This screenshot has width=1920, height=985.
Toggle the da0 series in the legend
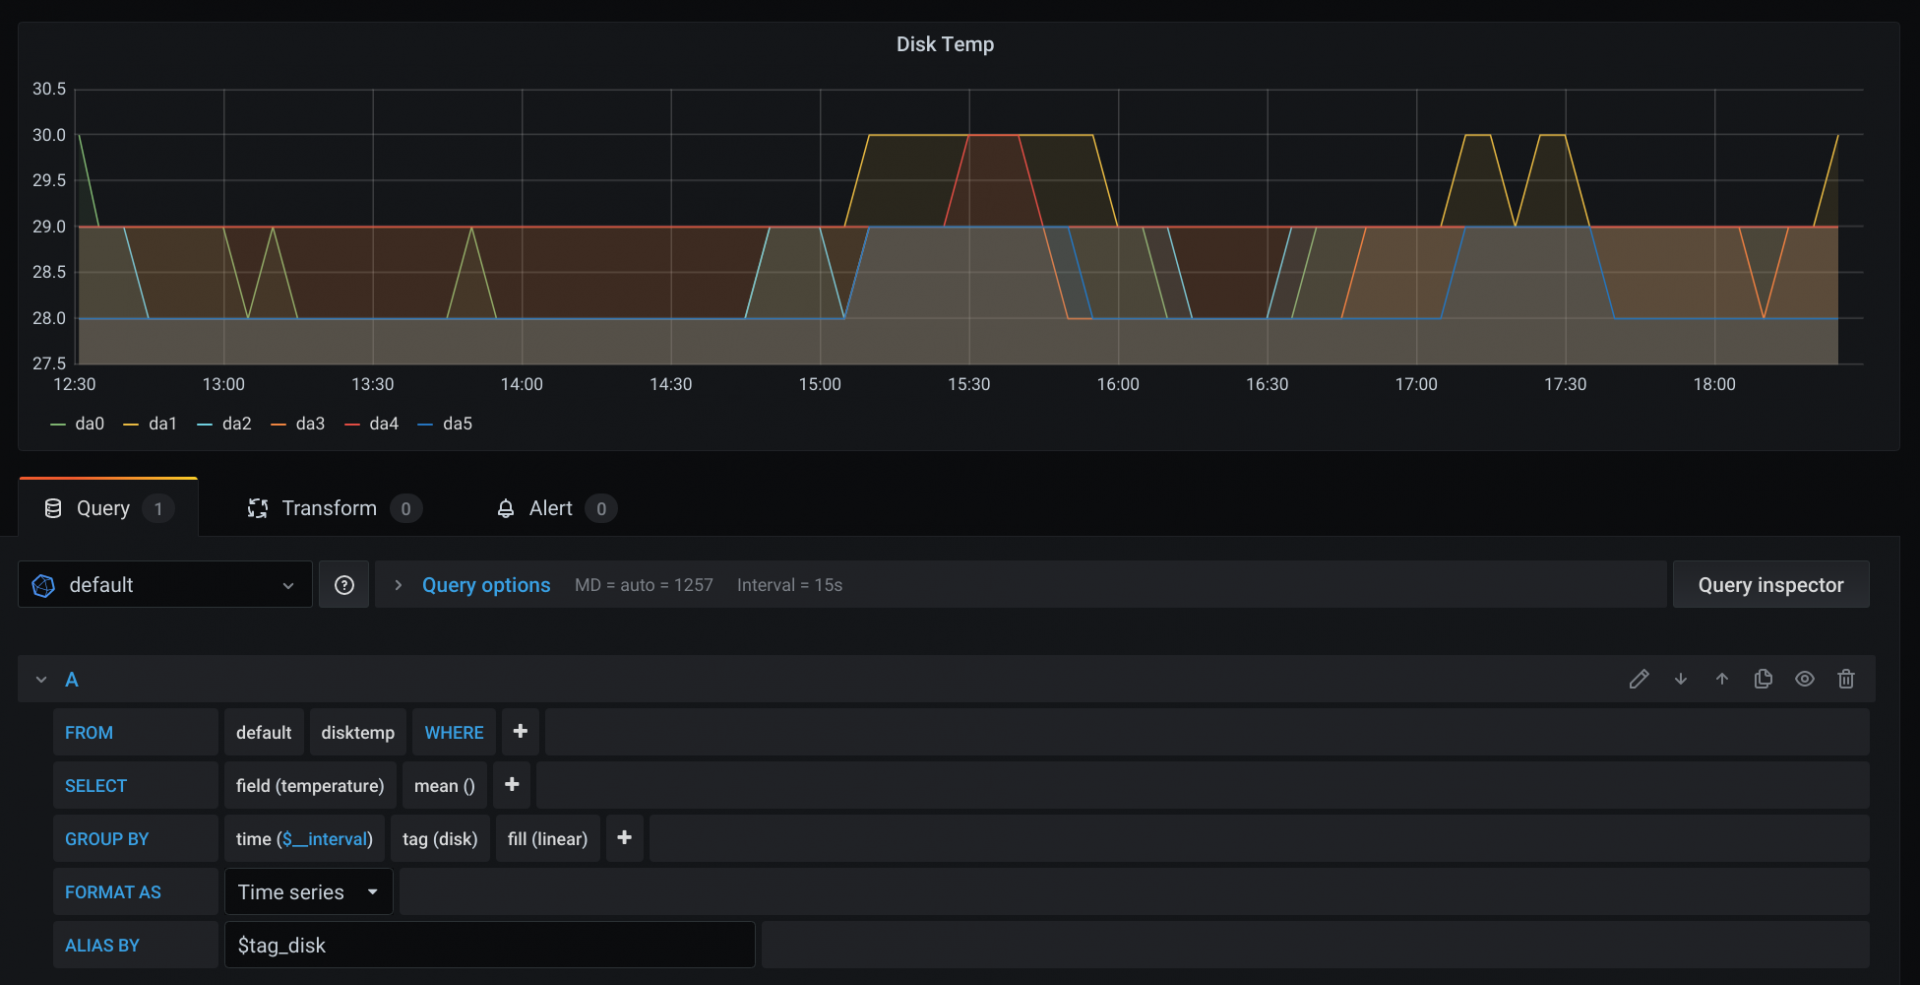pos(90,423)
